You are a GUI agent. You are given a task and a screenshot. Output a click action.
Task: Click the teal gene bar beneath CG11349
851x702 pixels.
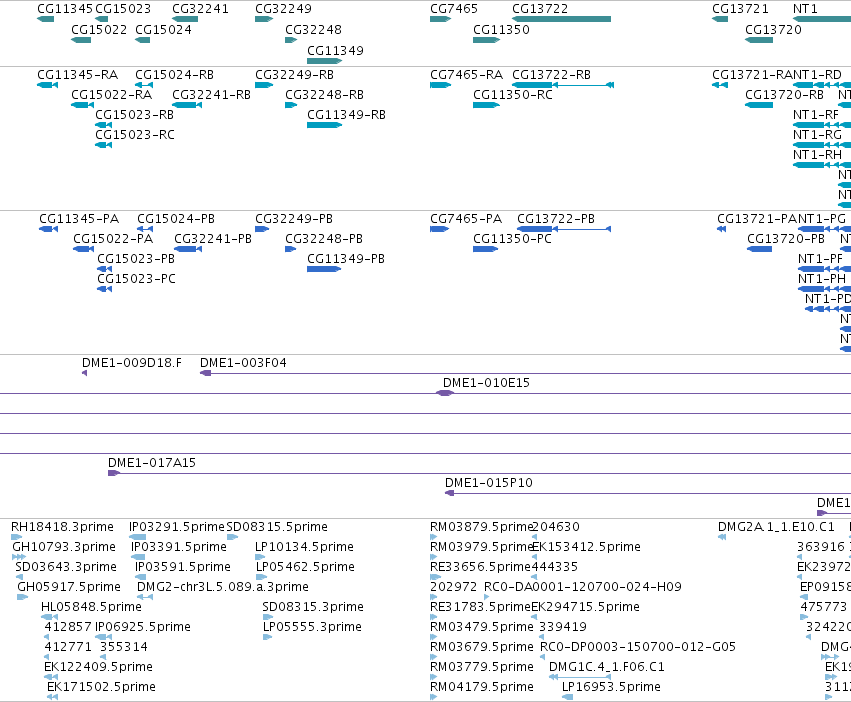[x=325, y=61]
